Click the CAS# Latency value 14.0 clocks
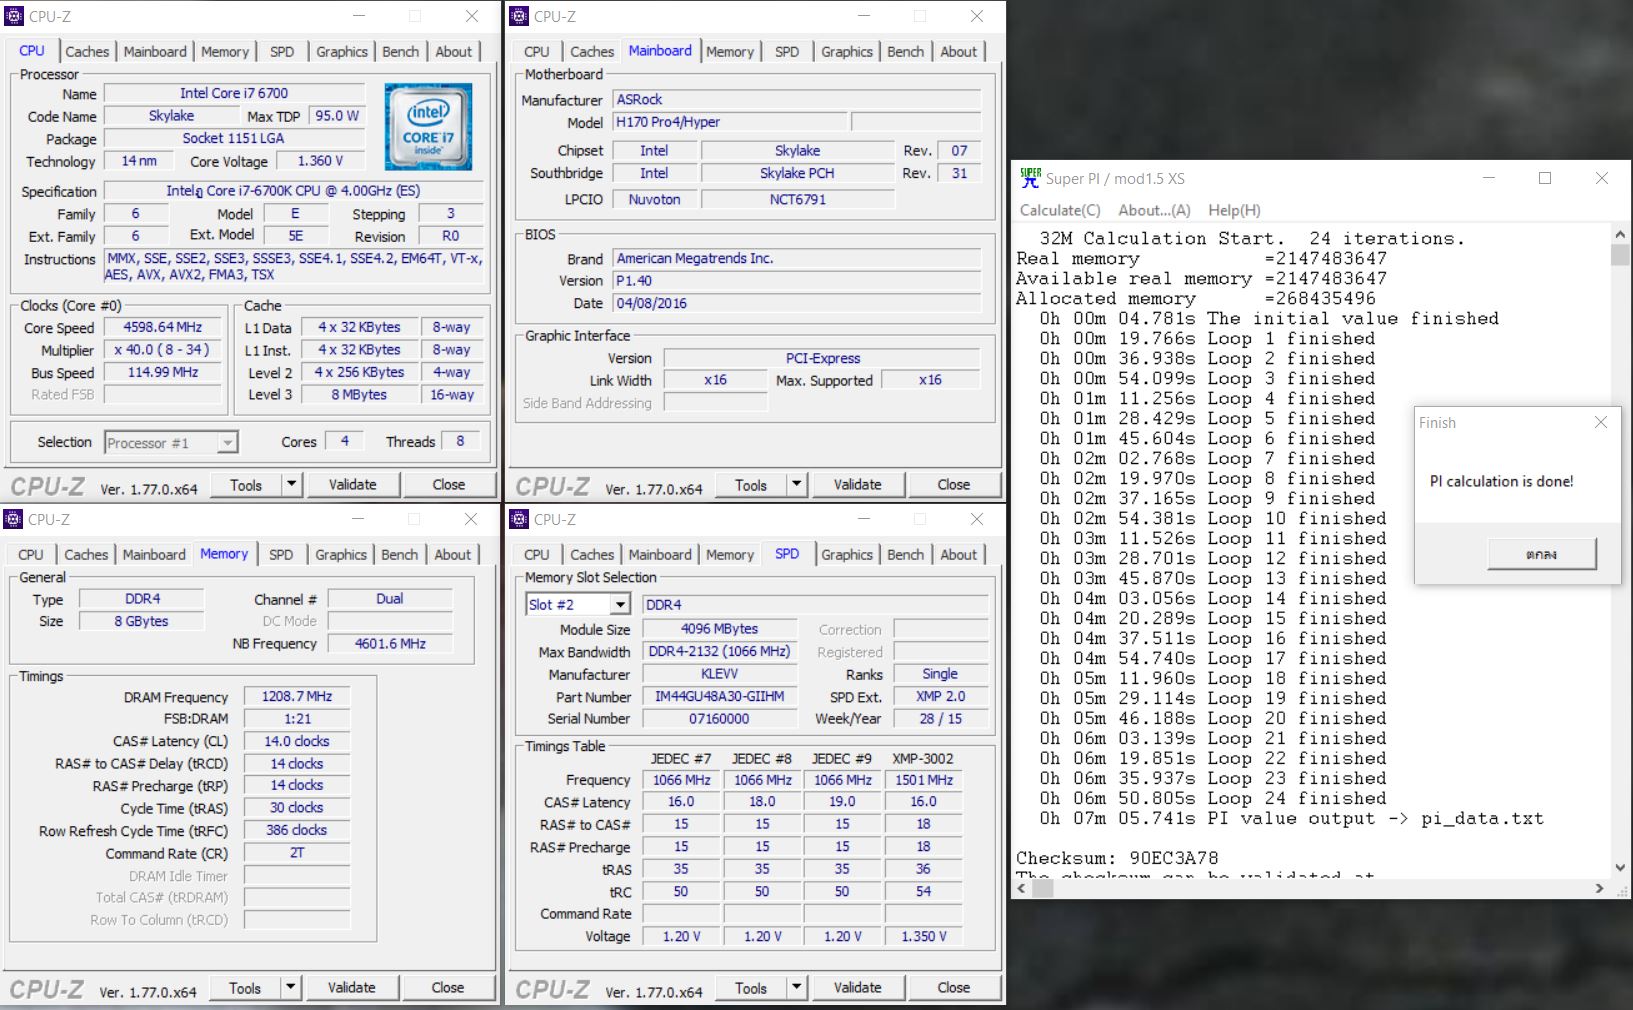 pos(297,741)
